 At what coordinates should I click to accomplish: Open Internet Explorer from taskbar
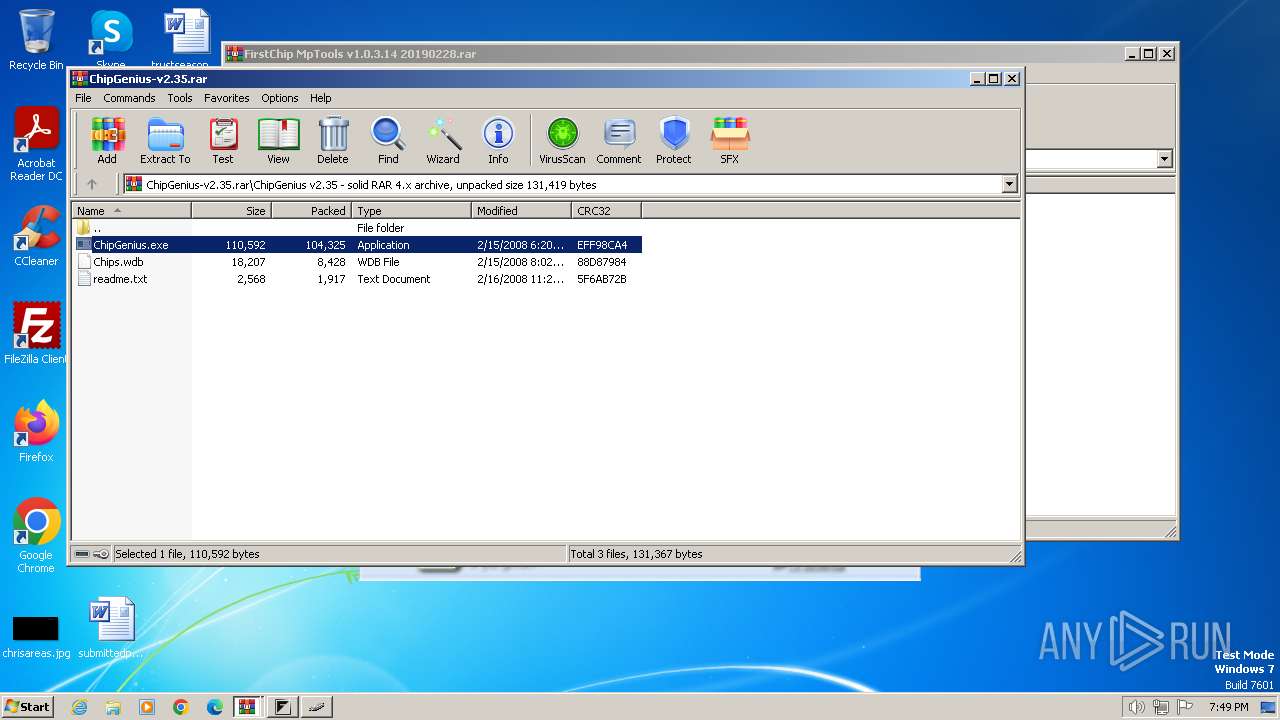click(79, 707)
